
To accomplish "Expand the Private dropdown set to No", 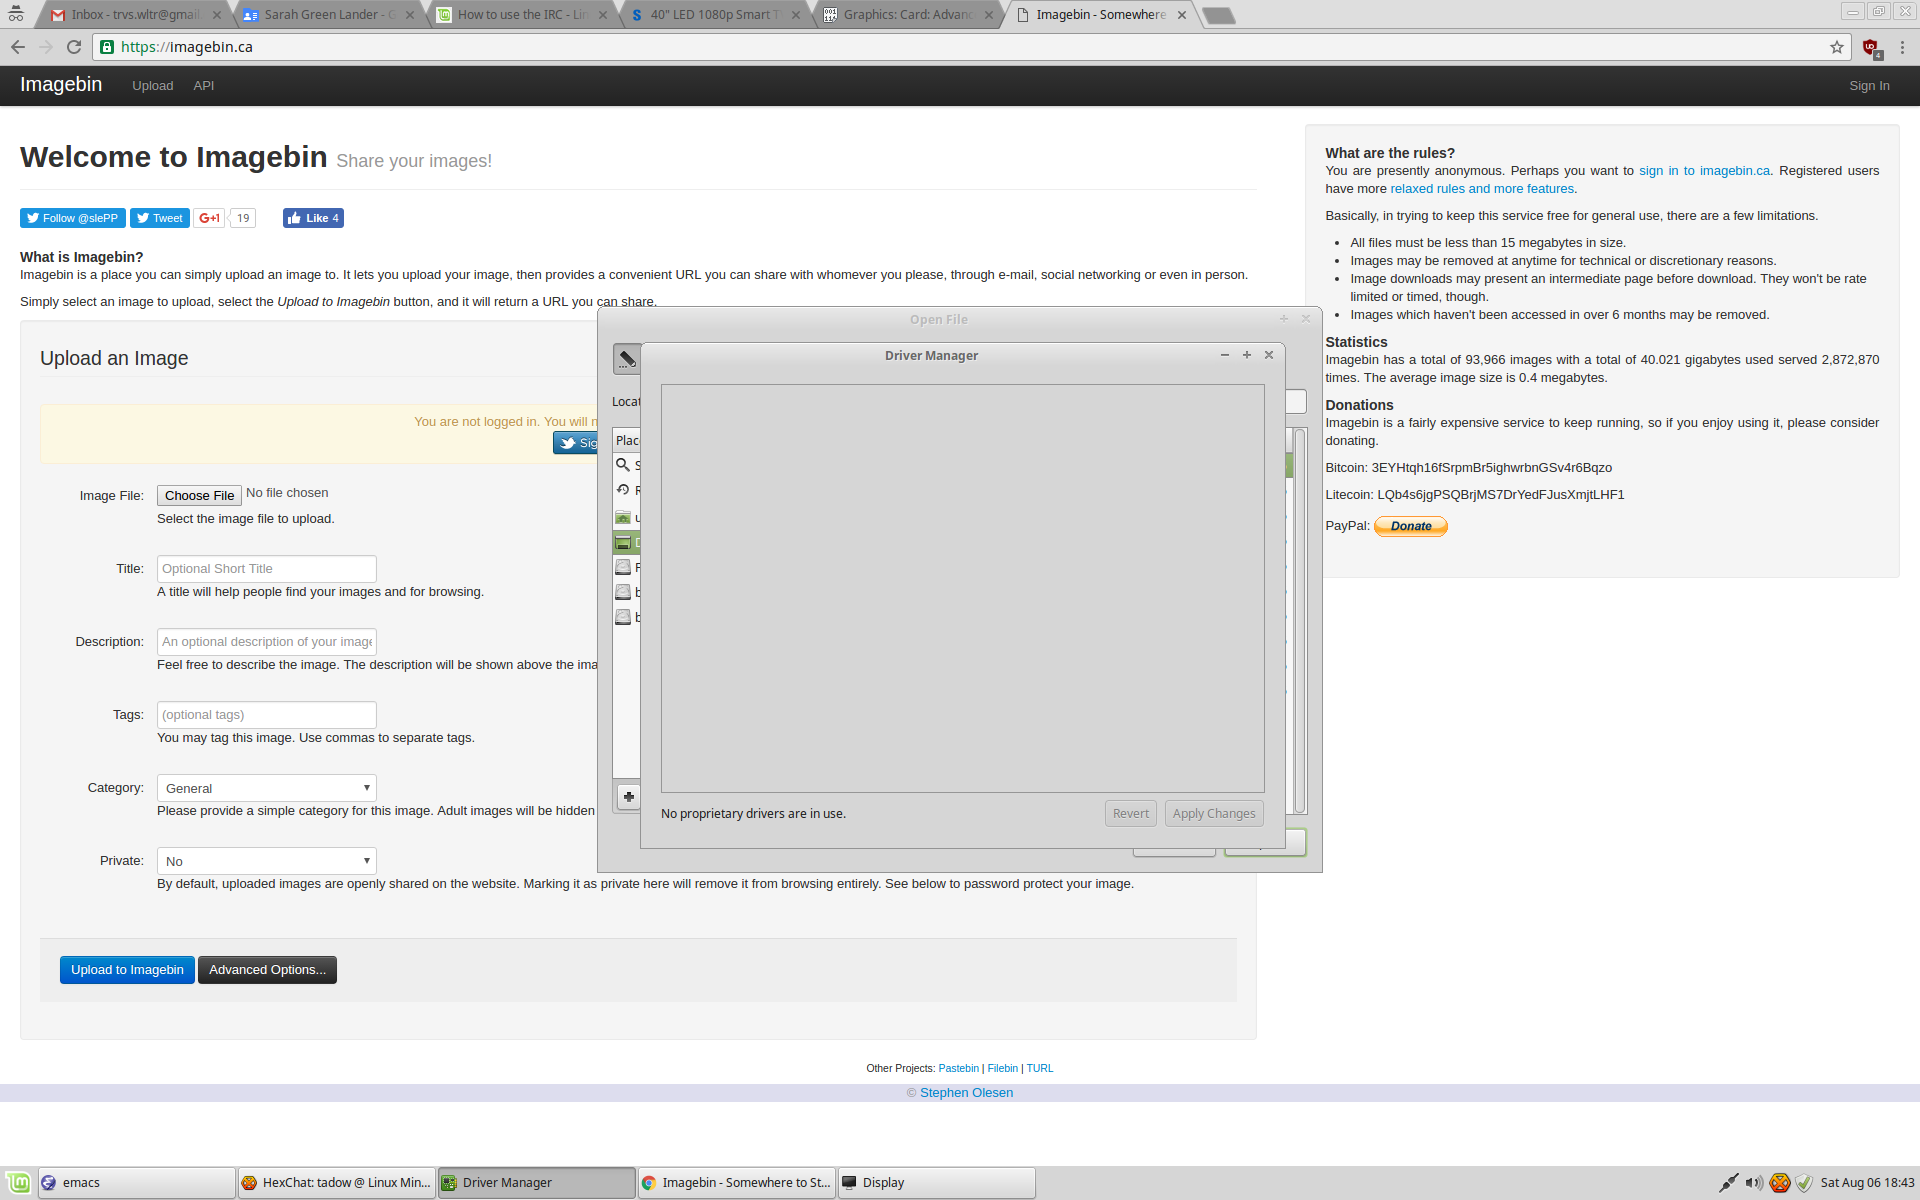I will click(267, 861).
